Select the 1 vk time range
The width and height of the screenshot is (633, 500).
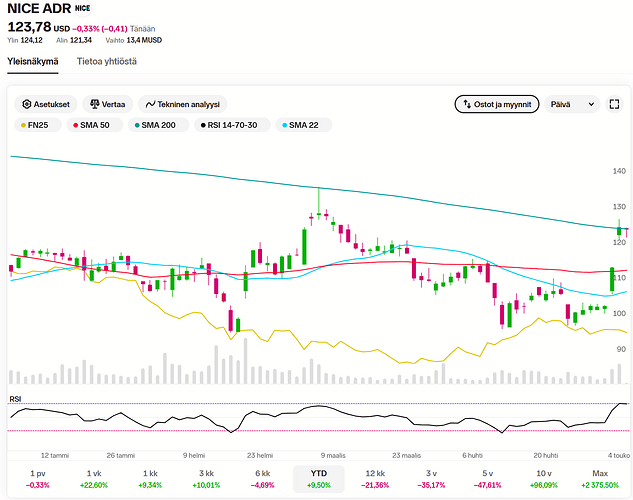94,479
